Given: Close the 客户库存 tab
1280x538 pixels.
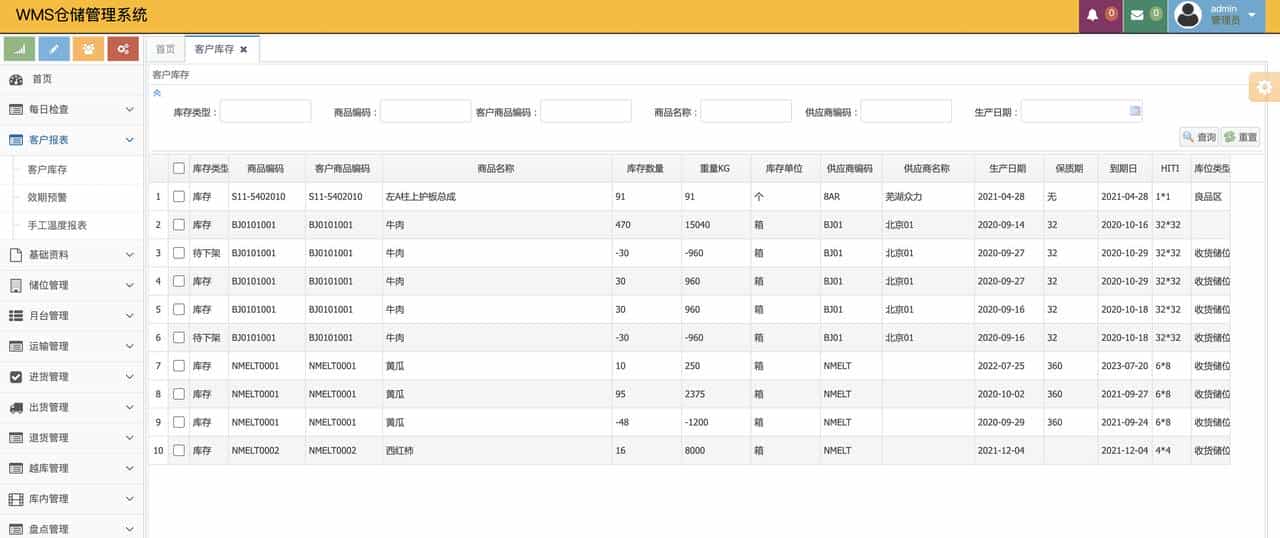Looking at the screenshot, I should 243,49.
